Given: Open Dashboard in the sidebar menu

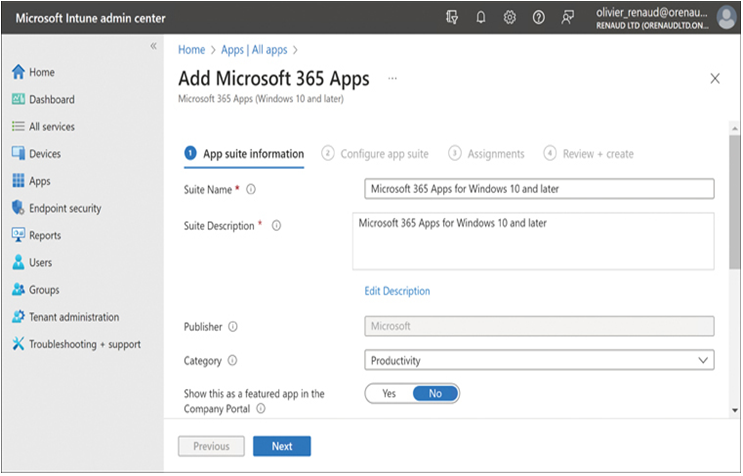Looking at the screenshot, I should coord(52,99).
